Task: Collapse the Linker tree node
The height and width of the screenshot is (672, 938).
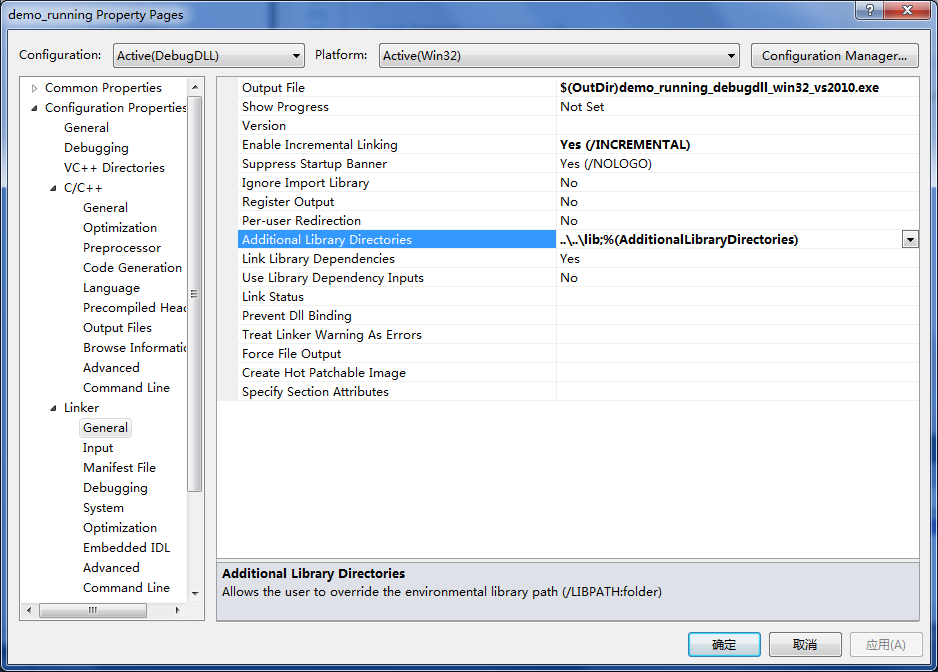Action: [x=54, y=408]
